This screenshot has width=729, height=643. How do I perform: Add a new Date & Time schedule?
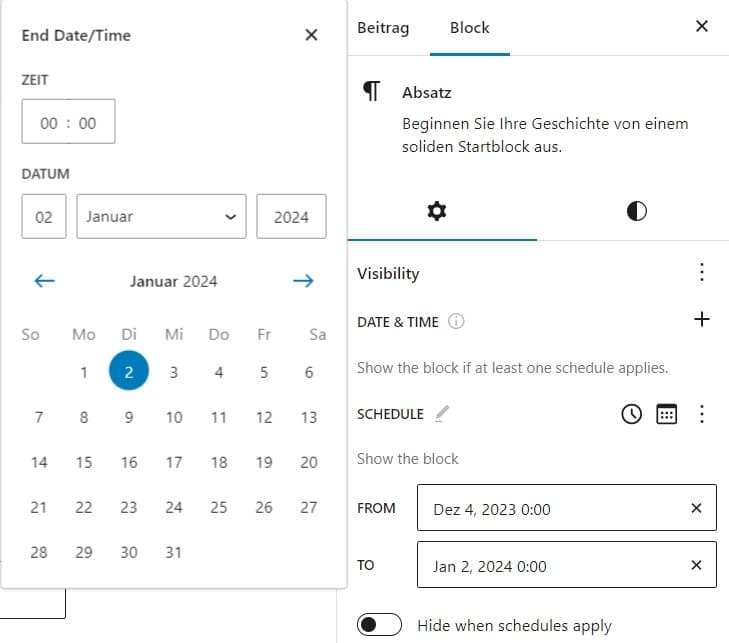[x=702, y=319]
